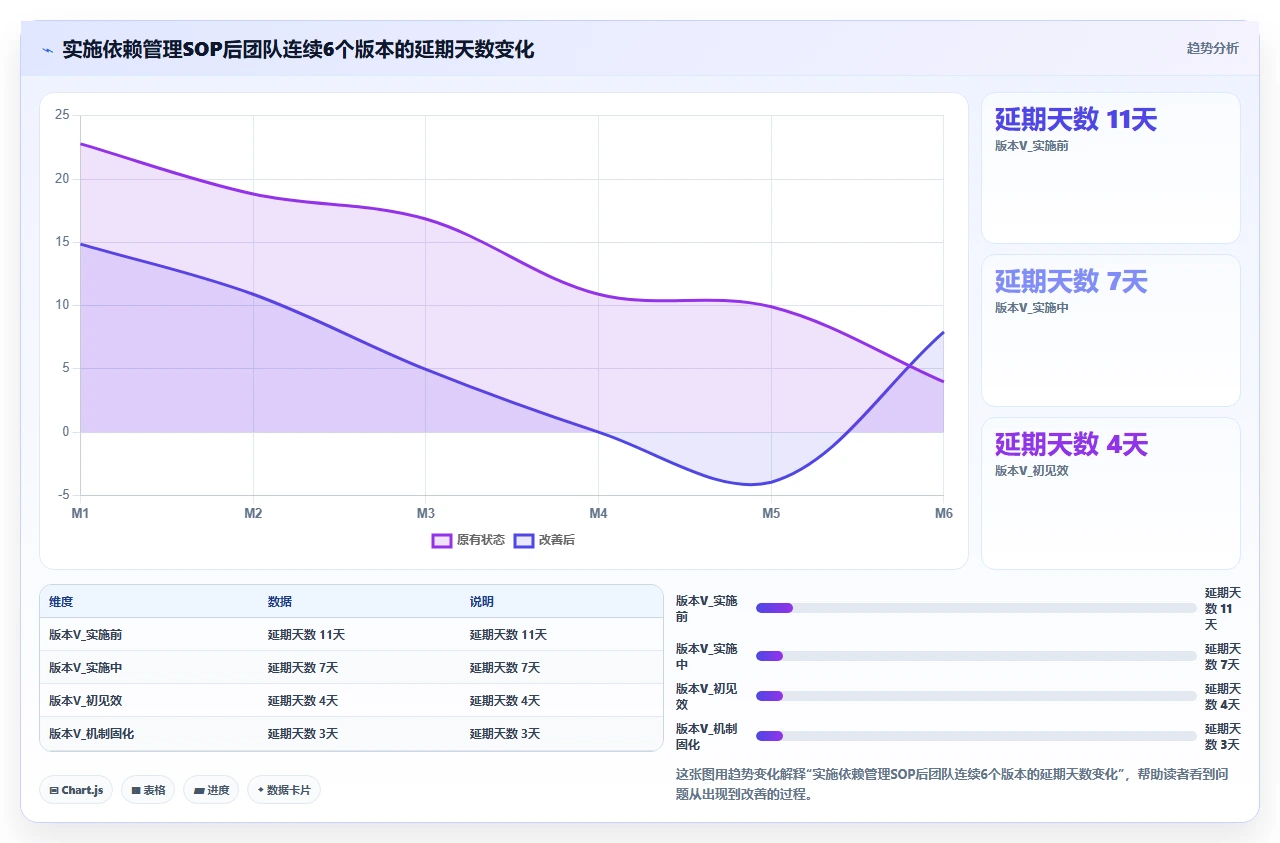Select the 延期天数 11天 data card

pyautogui.click(x=1110, y=168)
